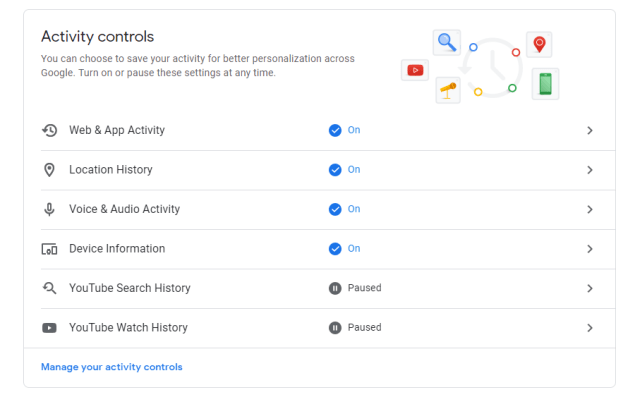Click the red YouTube illustration tile
This screenshot has height=397, width=640.
pos(415,70)
